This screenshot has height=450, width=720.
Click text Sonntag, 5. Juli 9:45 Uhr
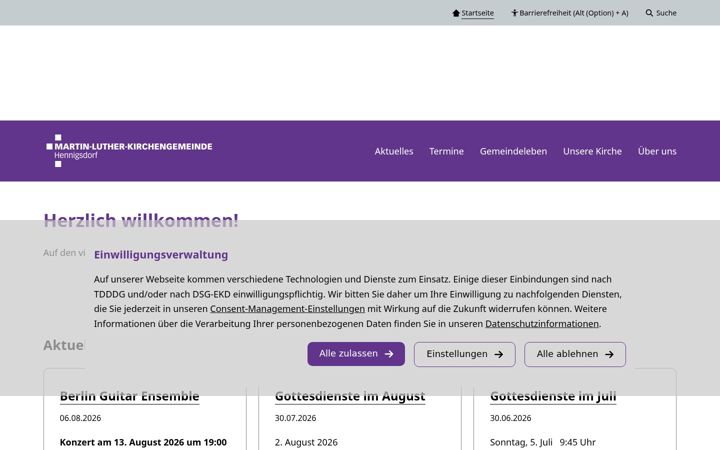tap(543, 442)
